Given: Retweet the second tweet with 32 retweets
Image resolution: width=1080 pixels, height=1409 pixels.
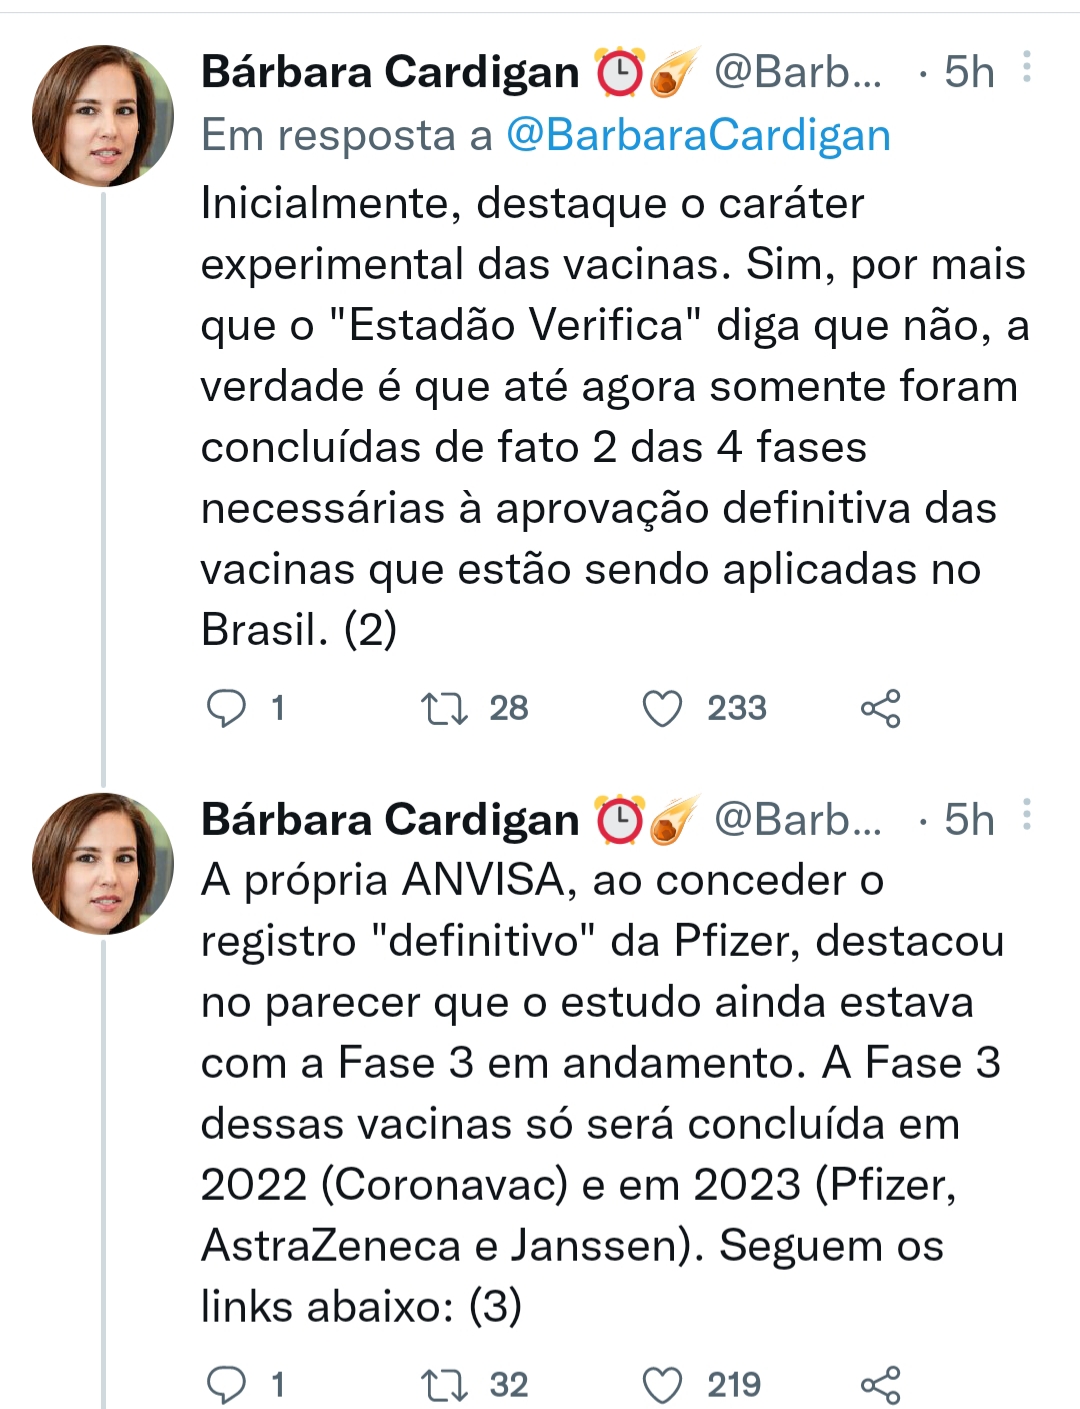Looking at the screenshot, I should point(444,1385).
